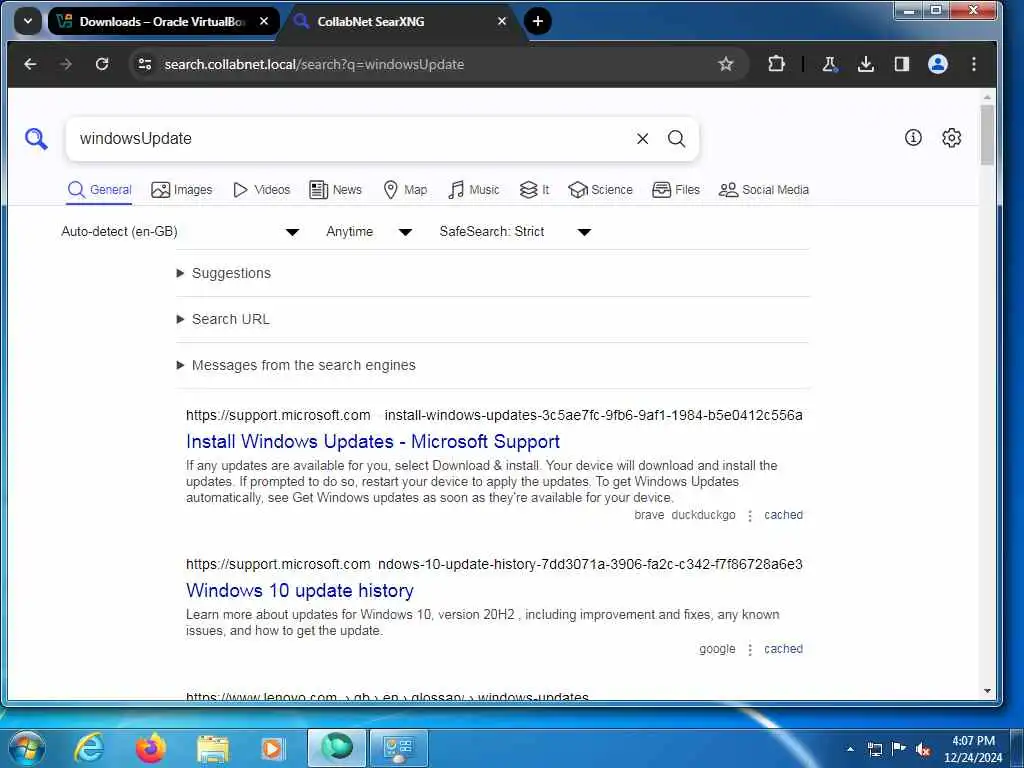Expand Messages from the search engines
Screen dimensions: 1024x768
click(296, 365)
